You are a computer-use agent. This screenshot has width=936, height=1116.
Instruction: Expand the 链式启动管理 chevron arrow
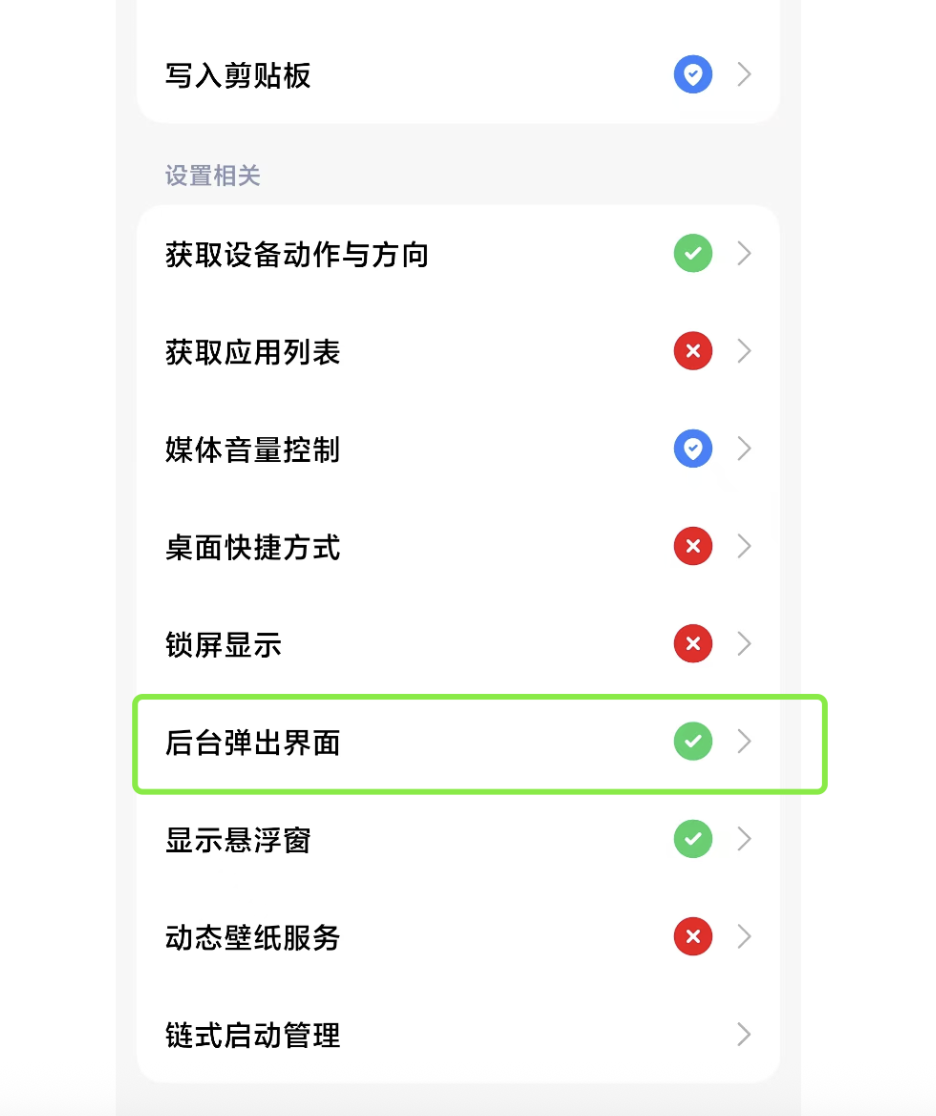744,1034
